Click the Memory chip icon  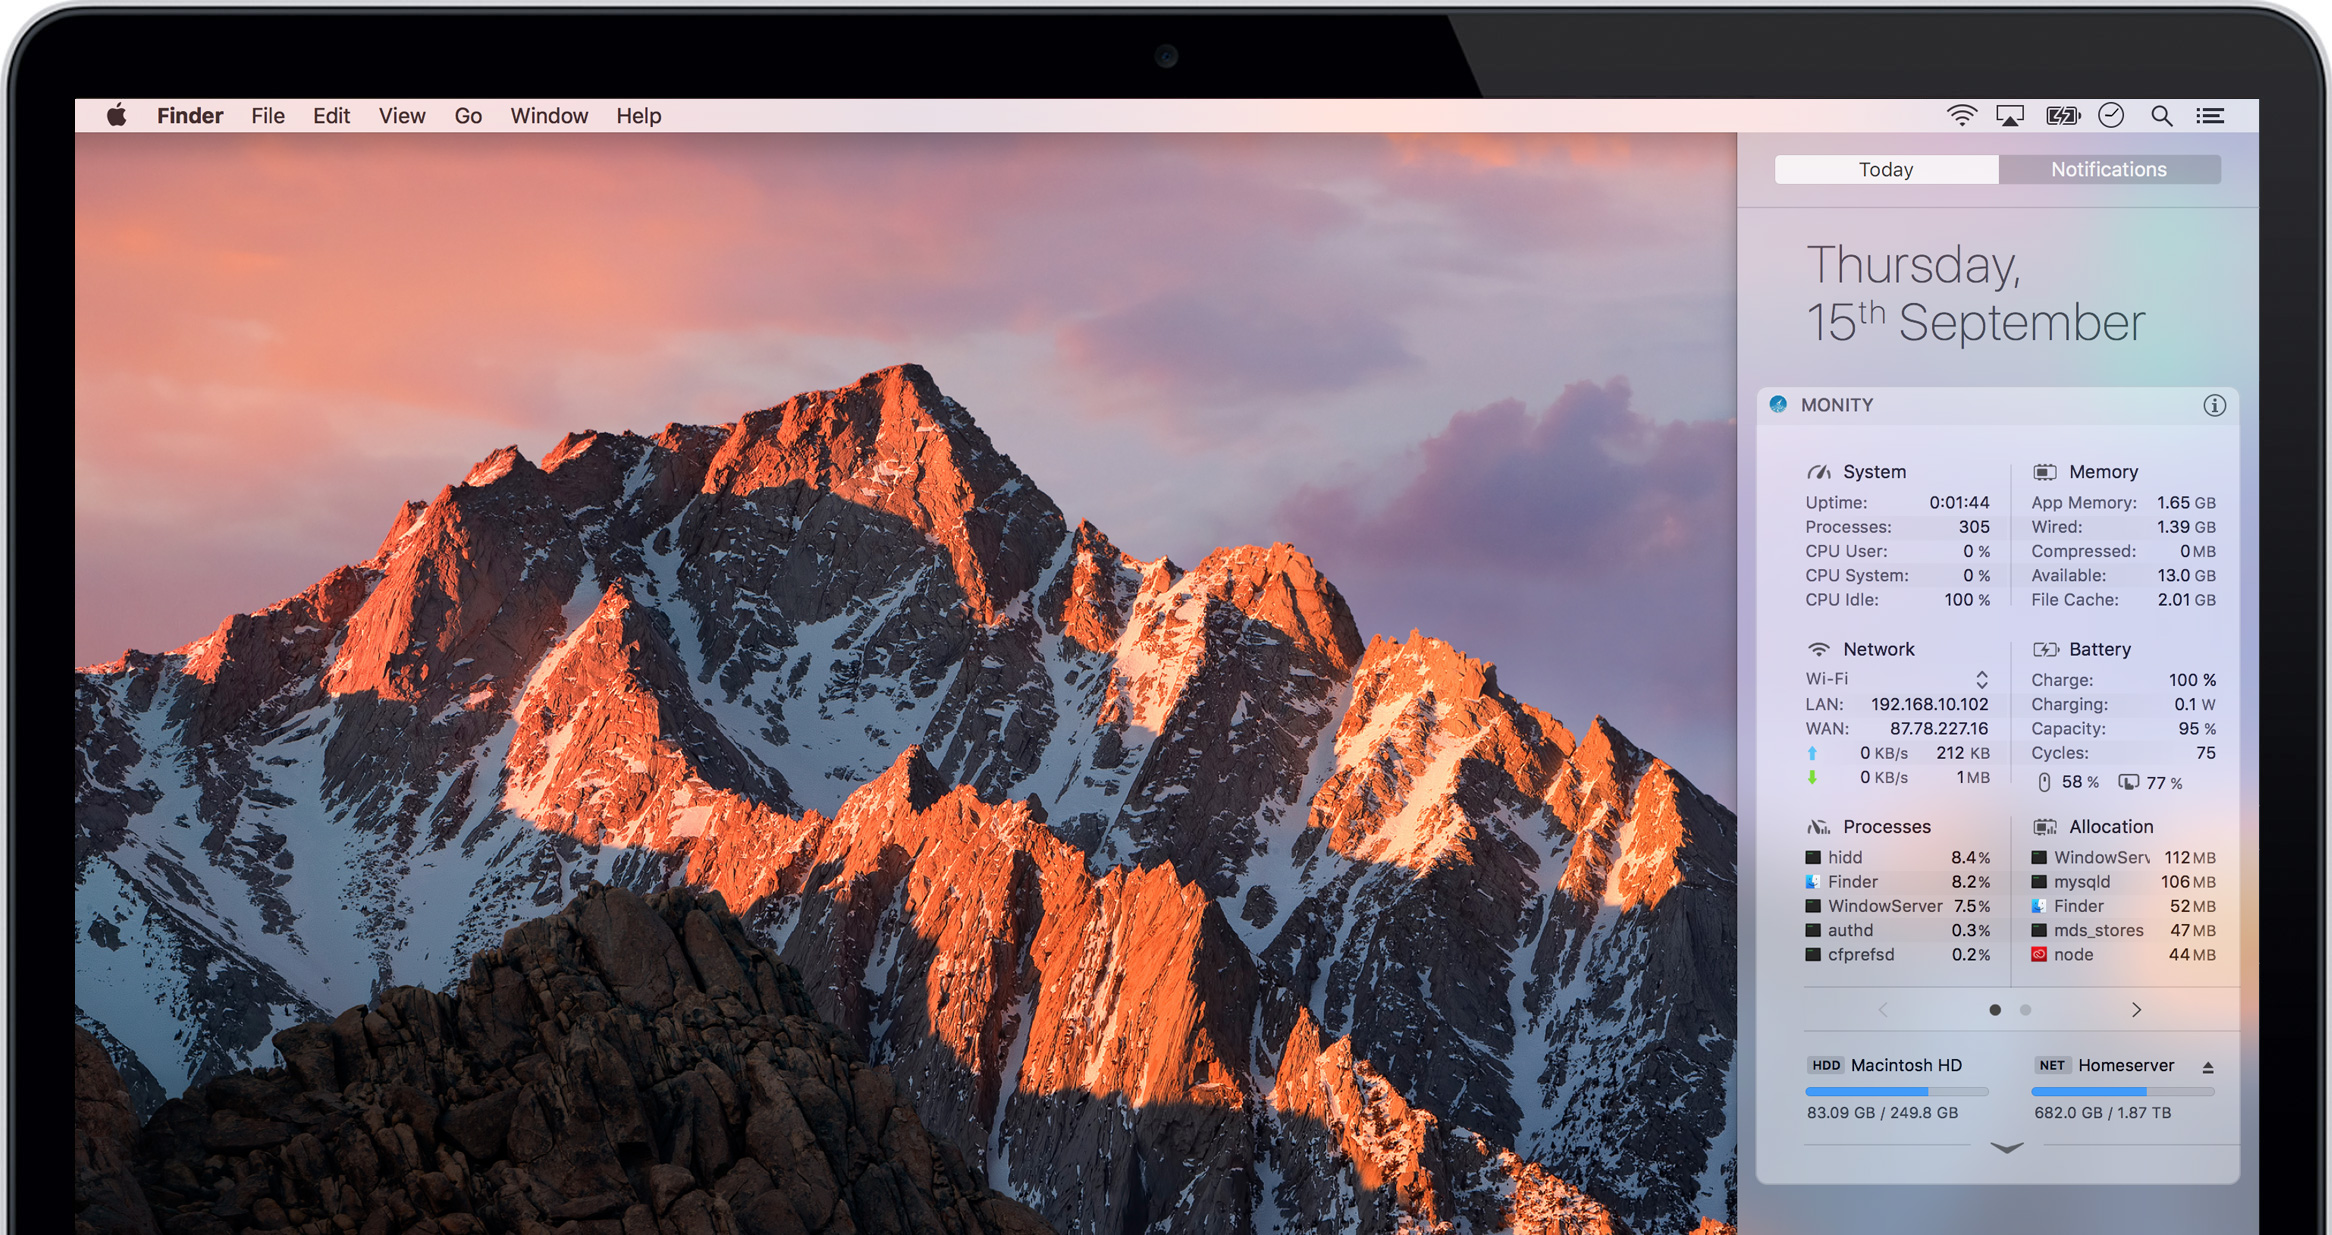pos(2045,472)
